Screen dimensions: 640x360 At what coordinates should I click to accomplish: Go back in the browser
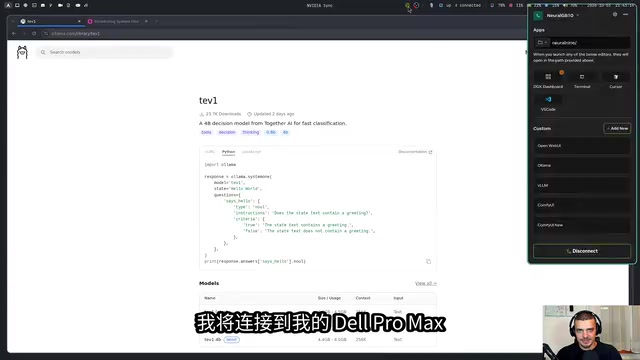(14, 33)
